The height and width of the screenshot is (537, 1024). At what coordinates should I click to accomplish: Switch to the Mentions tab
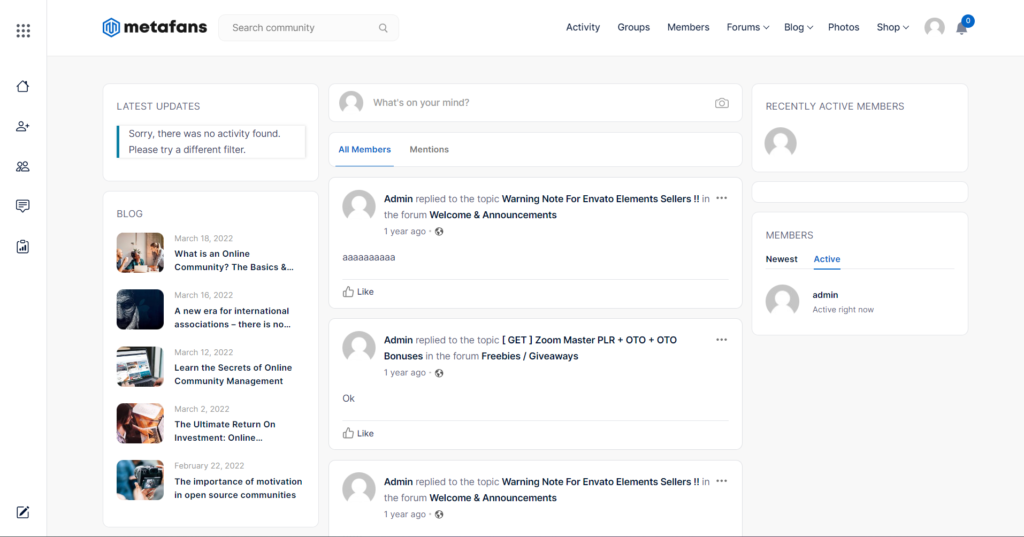[x=429, y=150]
